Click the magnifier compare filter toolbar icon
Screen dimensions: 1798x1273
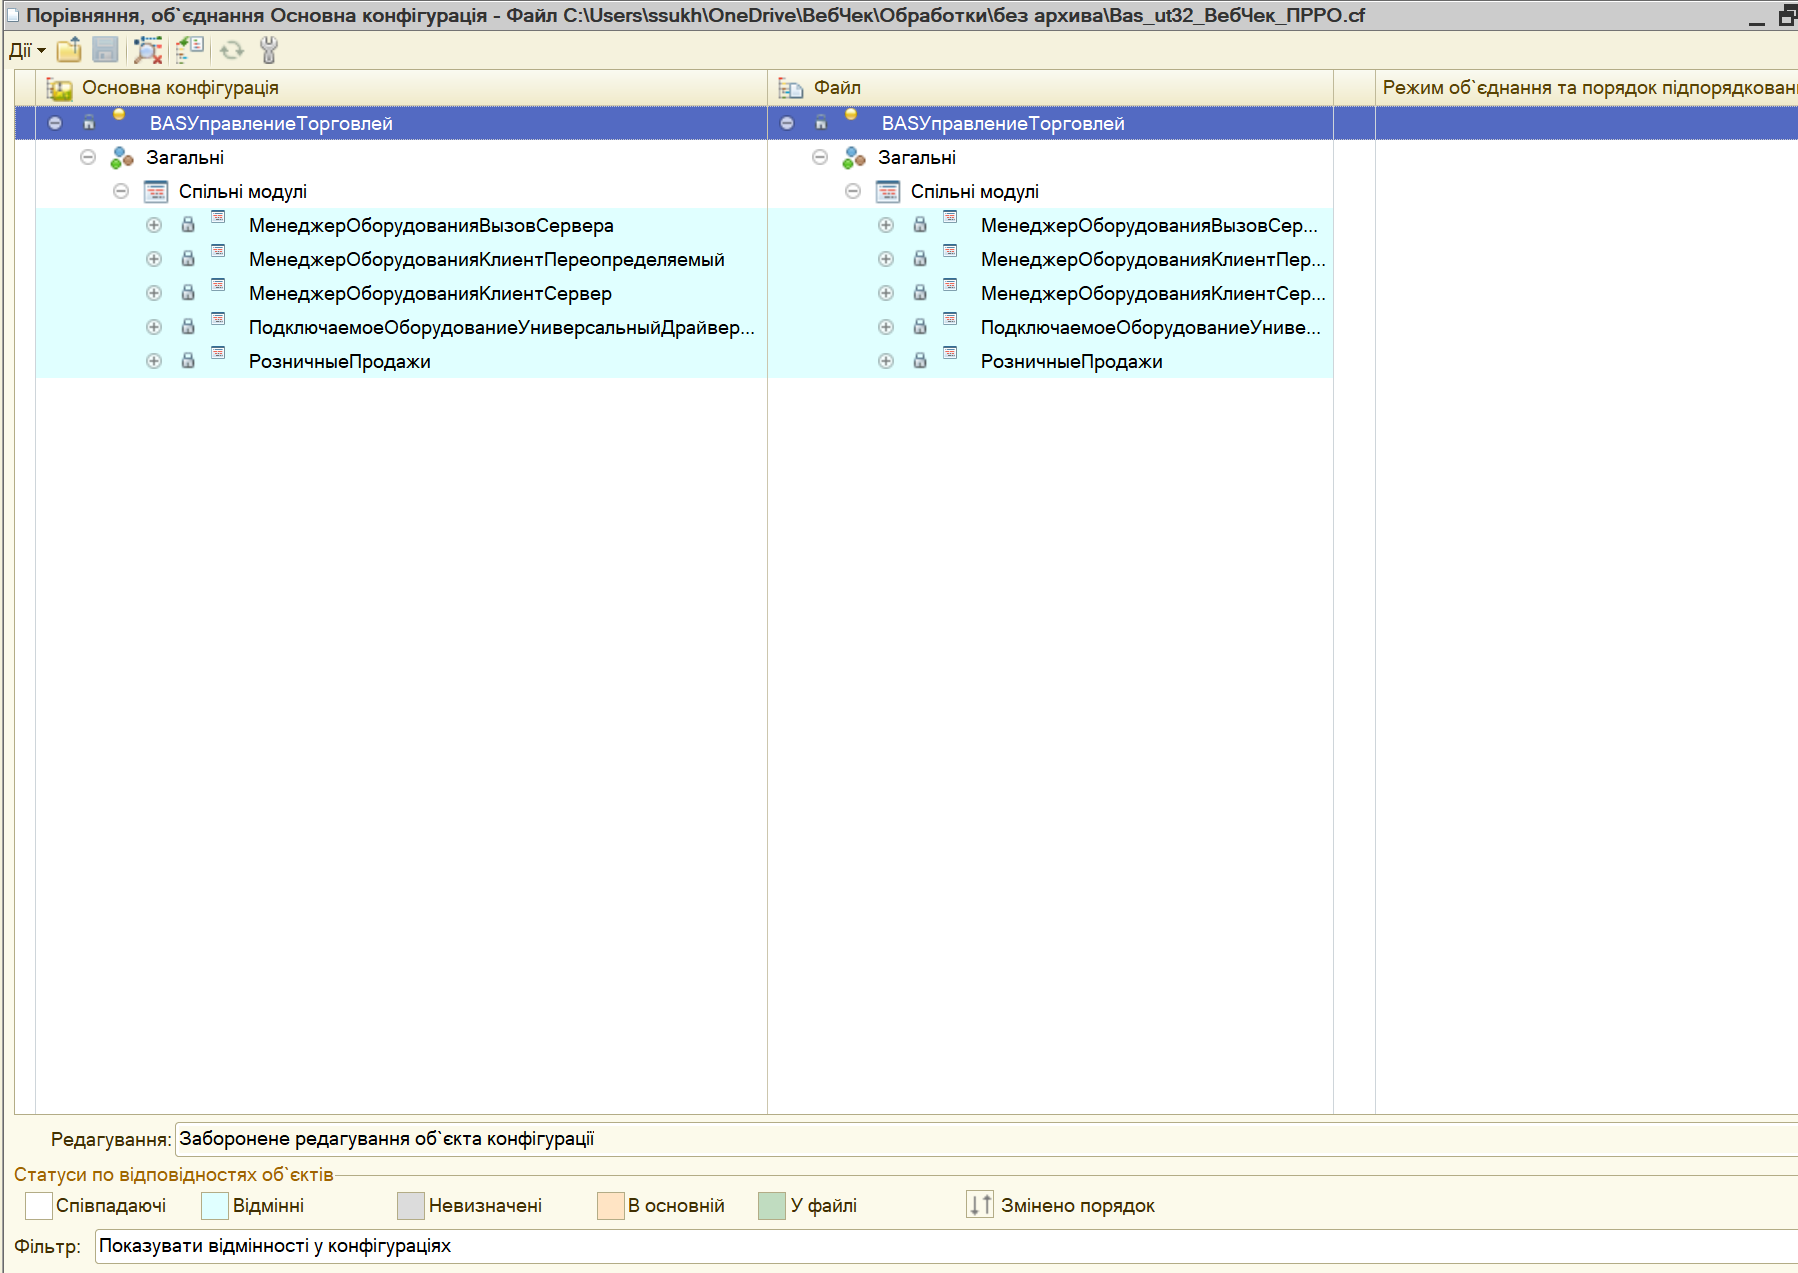[148, 50]
